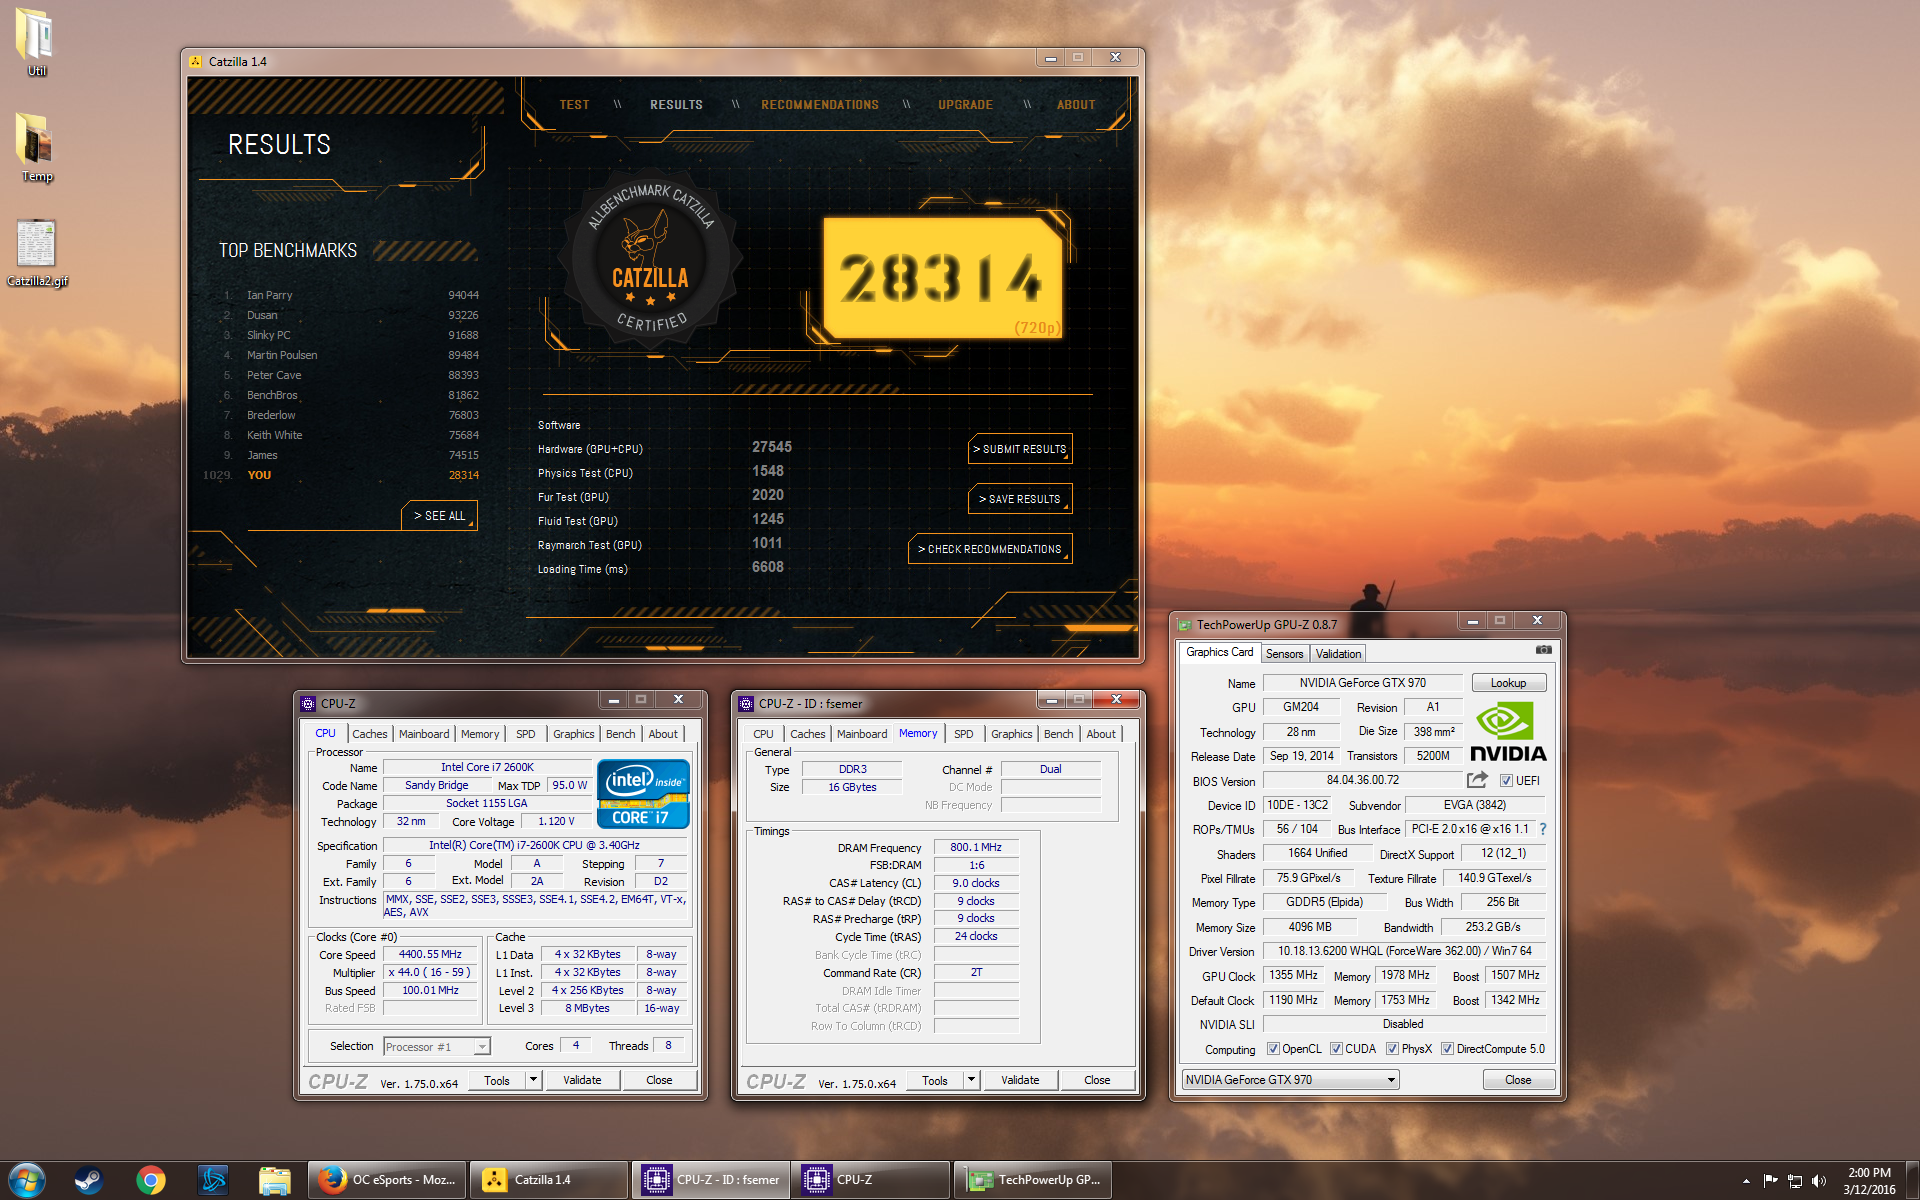Switch to TechPowerUp GPU-Z taskbar item

click(x=1033, y=1180)
